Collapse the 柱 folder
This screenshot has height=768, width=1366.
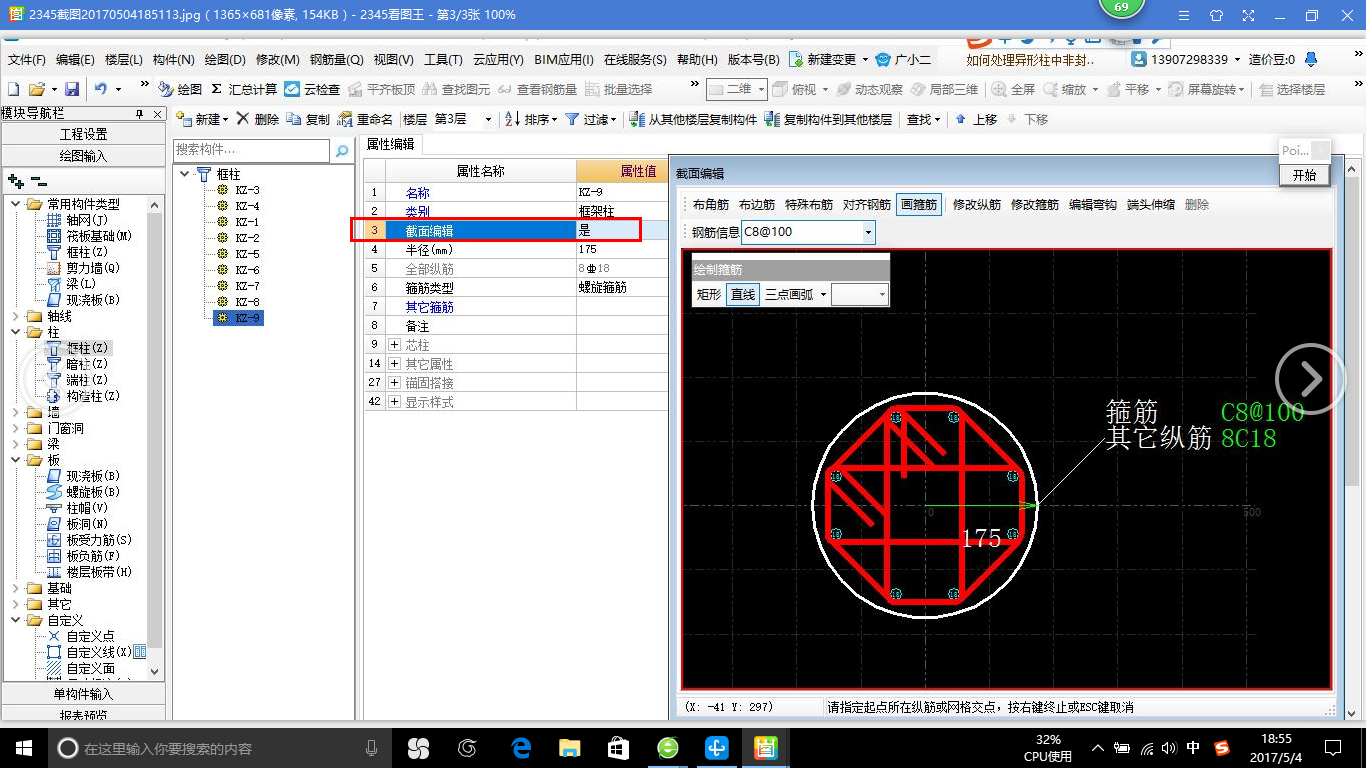[15, 332]
